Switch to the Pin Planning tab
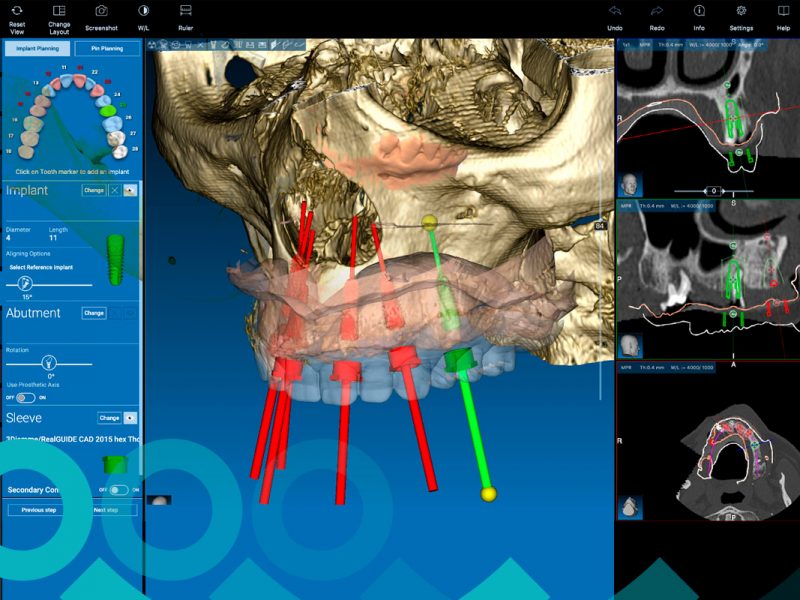 pyautogui.click(x=107, y=48)
